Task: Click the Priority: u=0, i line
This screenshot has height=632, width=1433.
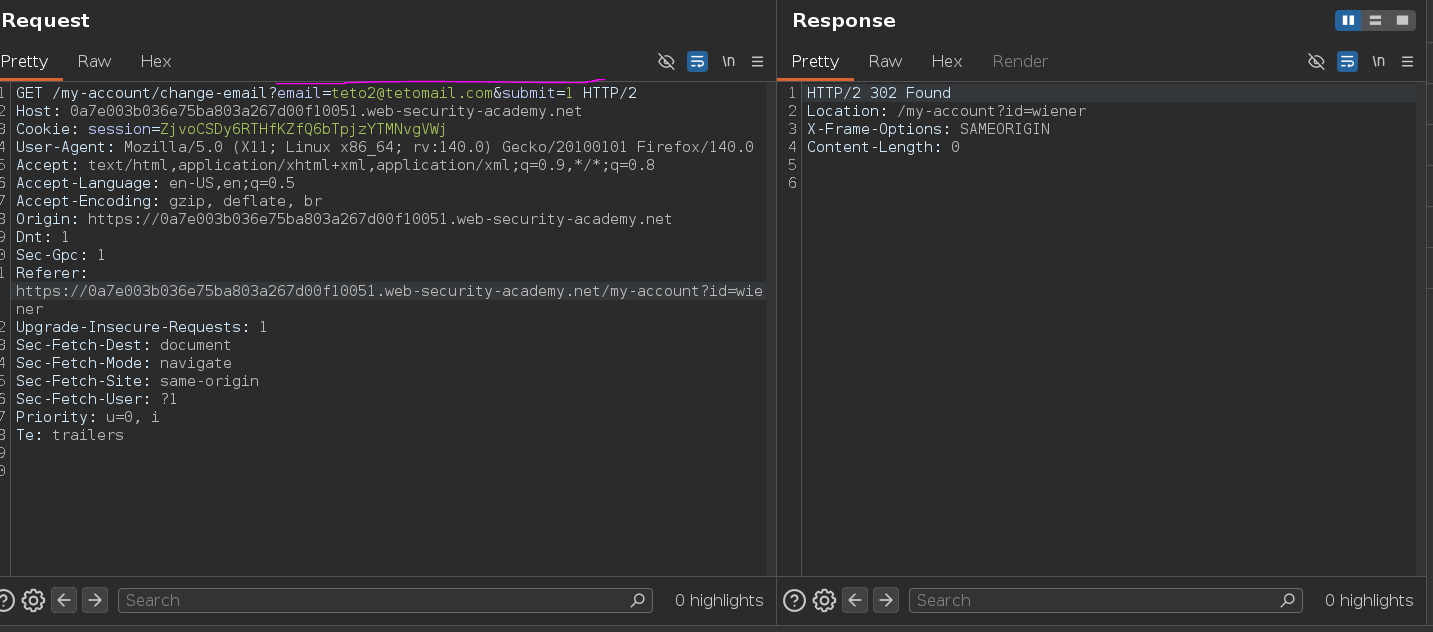Action: coord(87,417)
